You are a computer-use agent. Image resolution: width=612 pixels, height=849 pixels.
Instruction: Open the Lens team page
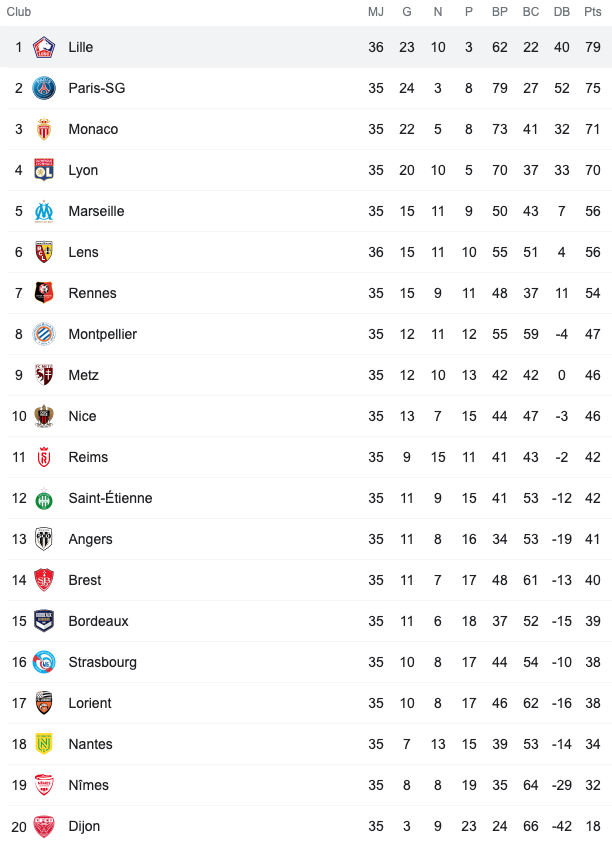tap(83, 252)
